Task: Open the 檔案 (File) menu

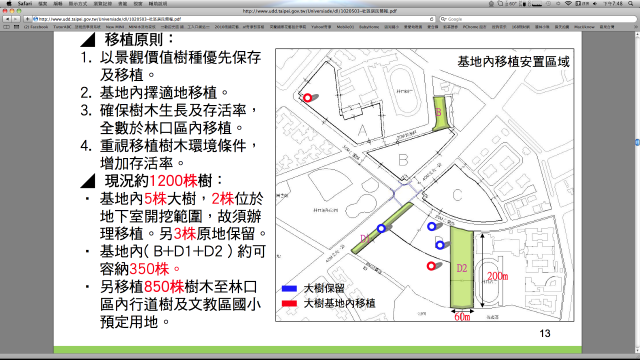Action: tap(43, 3)
